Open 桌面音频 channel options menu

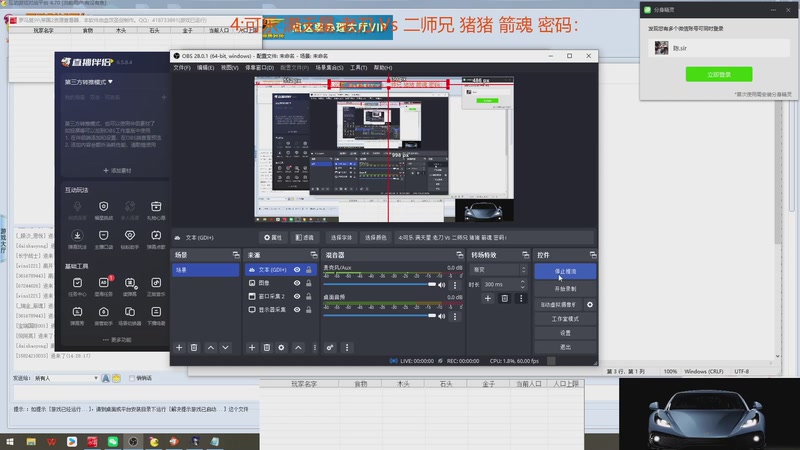[455, 316]
